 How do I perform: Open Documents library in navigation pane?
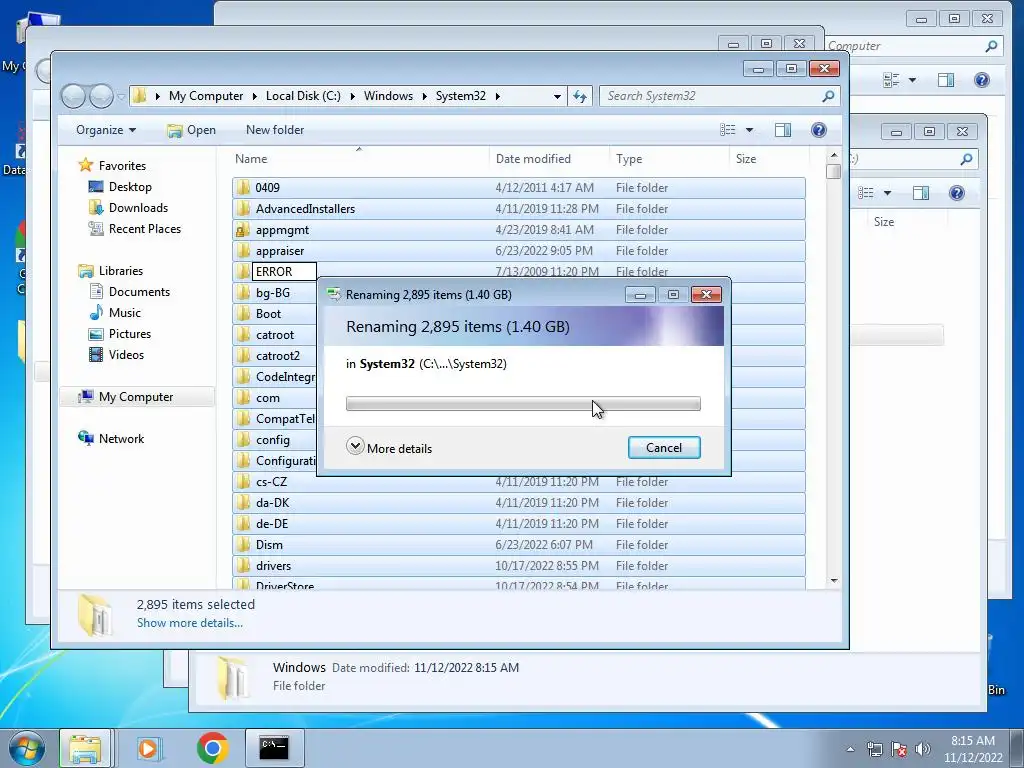point(139,291)
